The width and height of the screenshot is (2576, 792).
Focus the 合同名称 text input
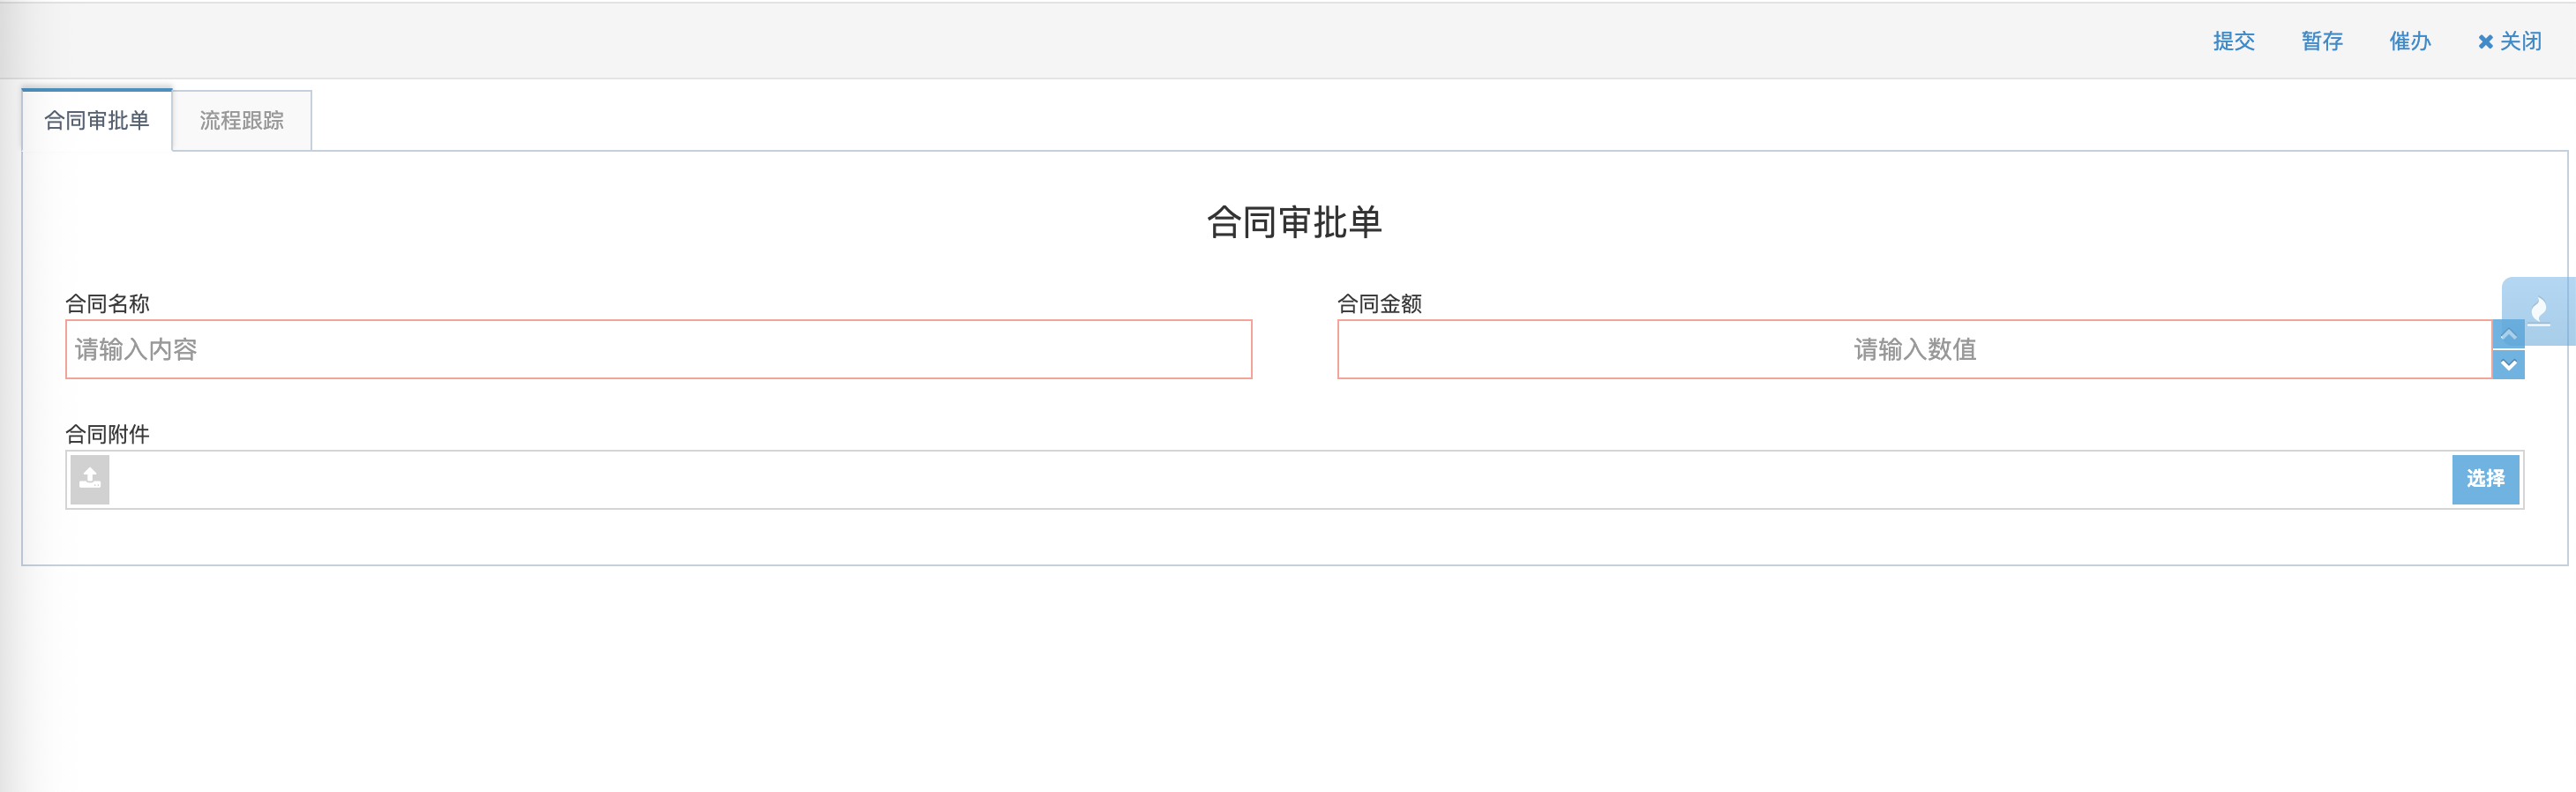[x=659, y=349]
